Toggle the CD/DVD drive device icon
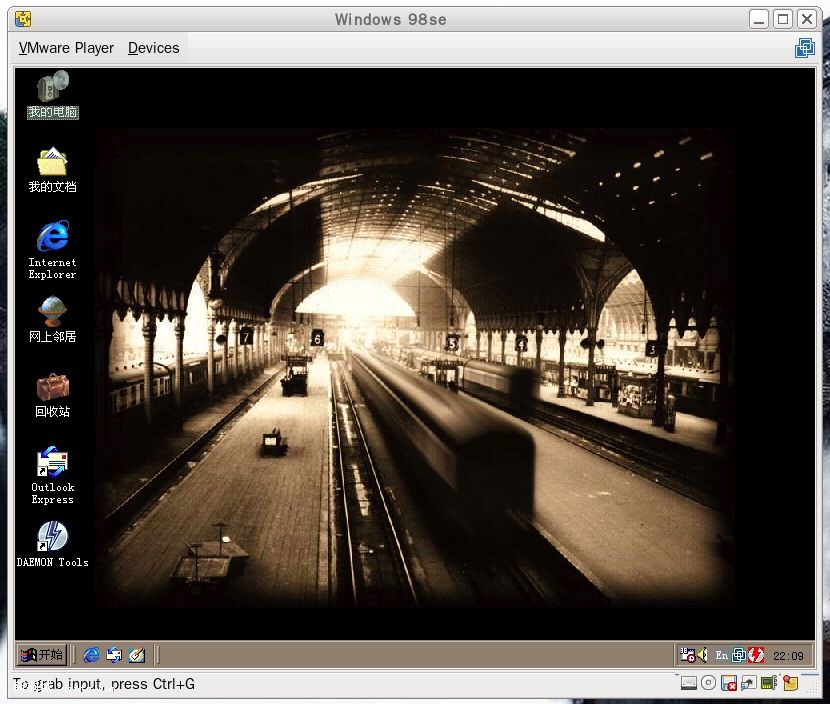The image size is (830, 704). [x=709, y=684]
